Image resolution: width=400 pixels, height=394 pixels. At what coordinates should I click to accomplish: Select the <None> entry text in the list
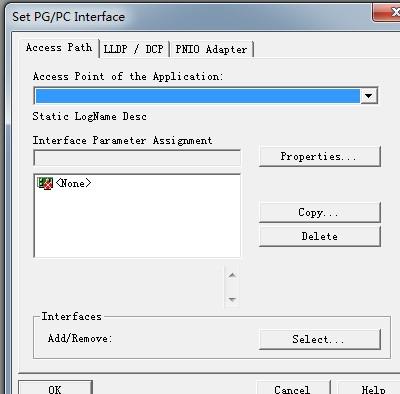click(x=74, y=183)
